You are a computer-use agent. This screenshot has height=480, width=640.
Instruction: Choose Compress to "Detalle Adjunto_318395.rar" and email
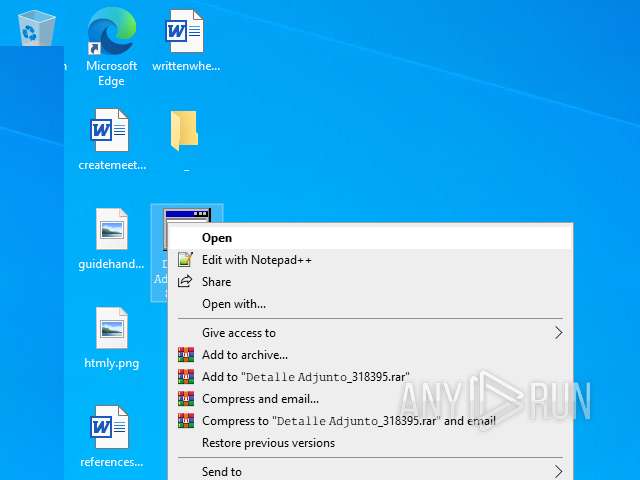pos(370,421)
